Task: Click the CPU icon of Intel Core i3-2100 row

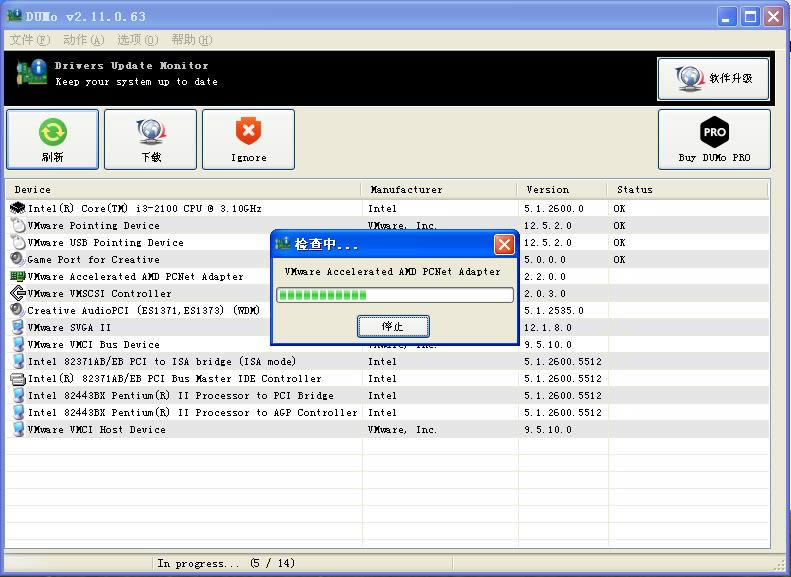Action: (18, 208)
